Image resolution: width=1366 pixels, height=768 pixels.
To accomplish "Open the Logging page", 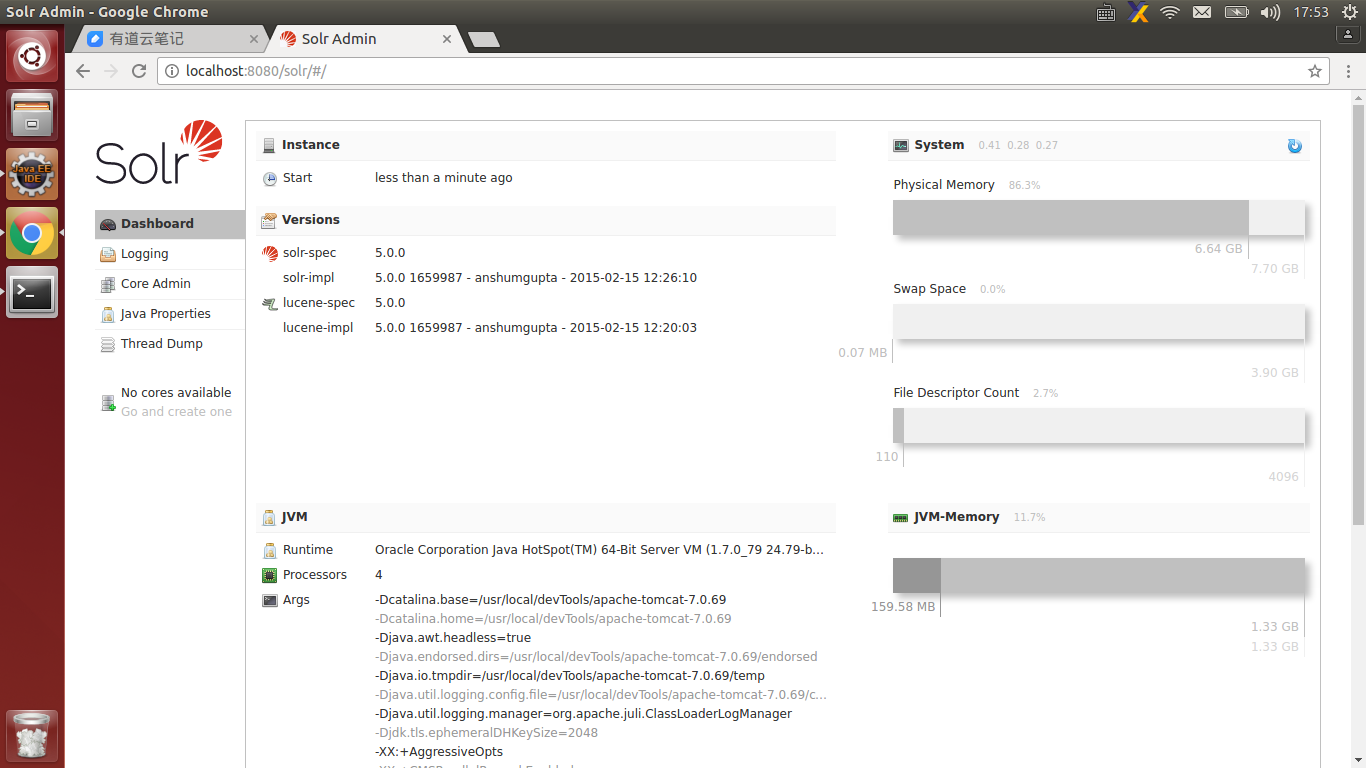I will pos(170,254).
